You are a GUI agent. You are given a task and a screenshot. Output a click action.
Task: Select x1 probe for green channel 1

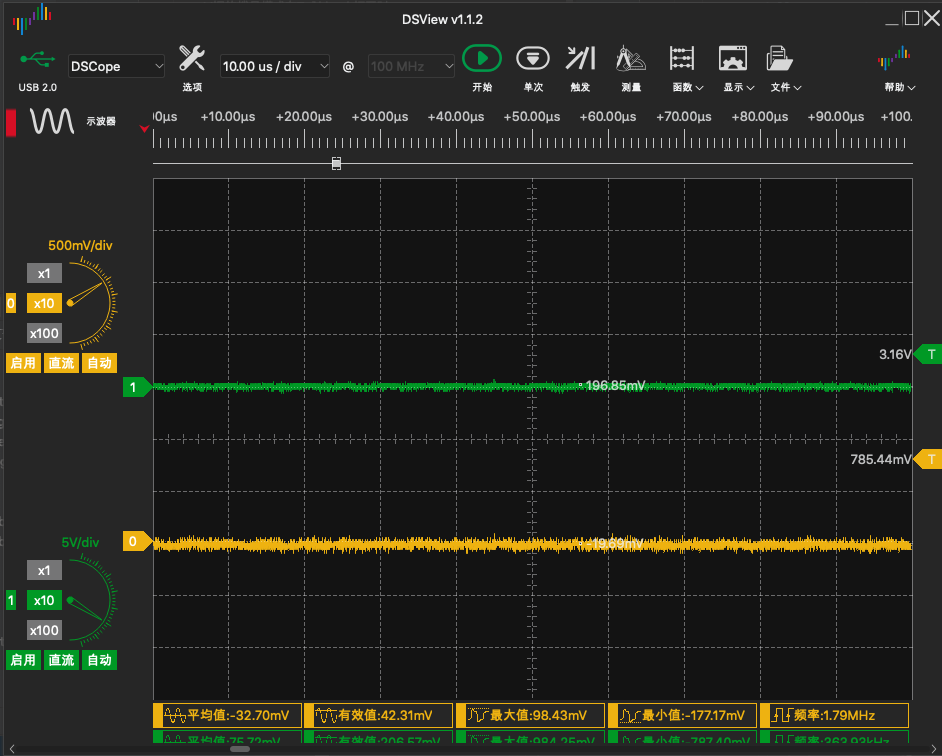(44, 570)
